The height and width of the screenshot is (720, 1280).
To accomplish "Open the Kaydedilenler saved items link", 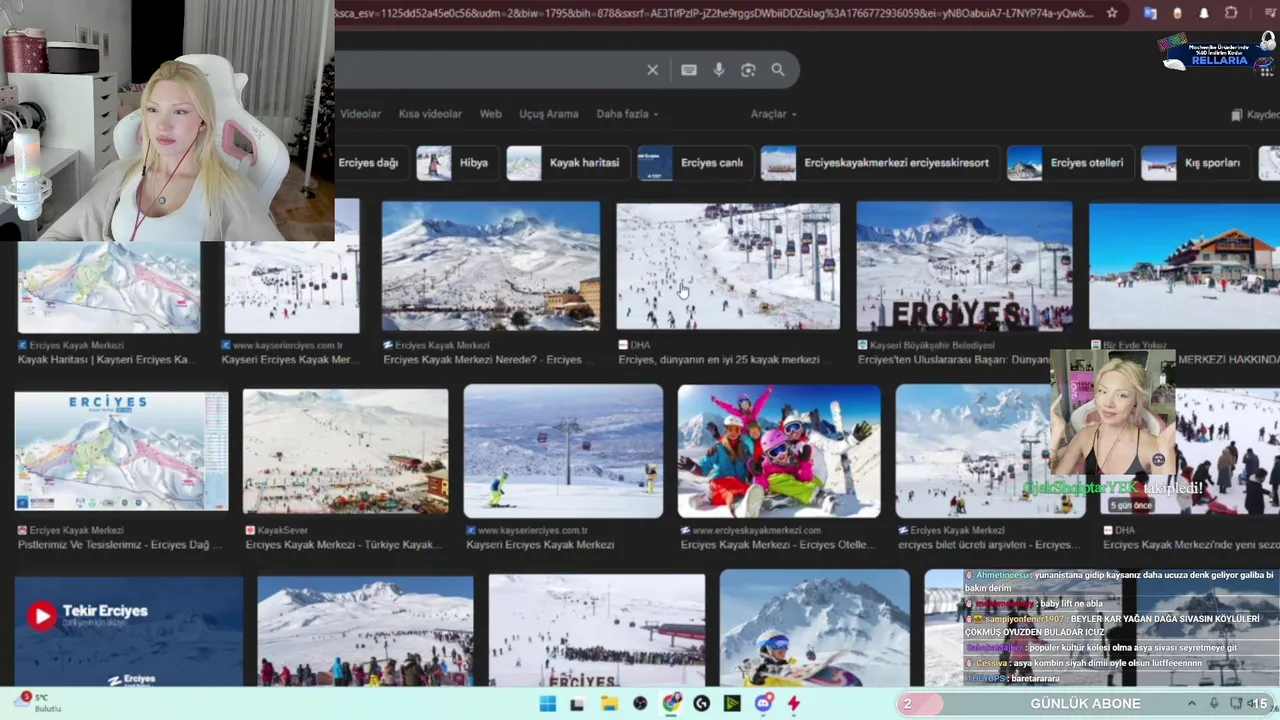I will (1256, 114).
